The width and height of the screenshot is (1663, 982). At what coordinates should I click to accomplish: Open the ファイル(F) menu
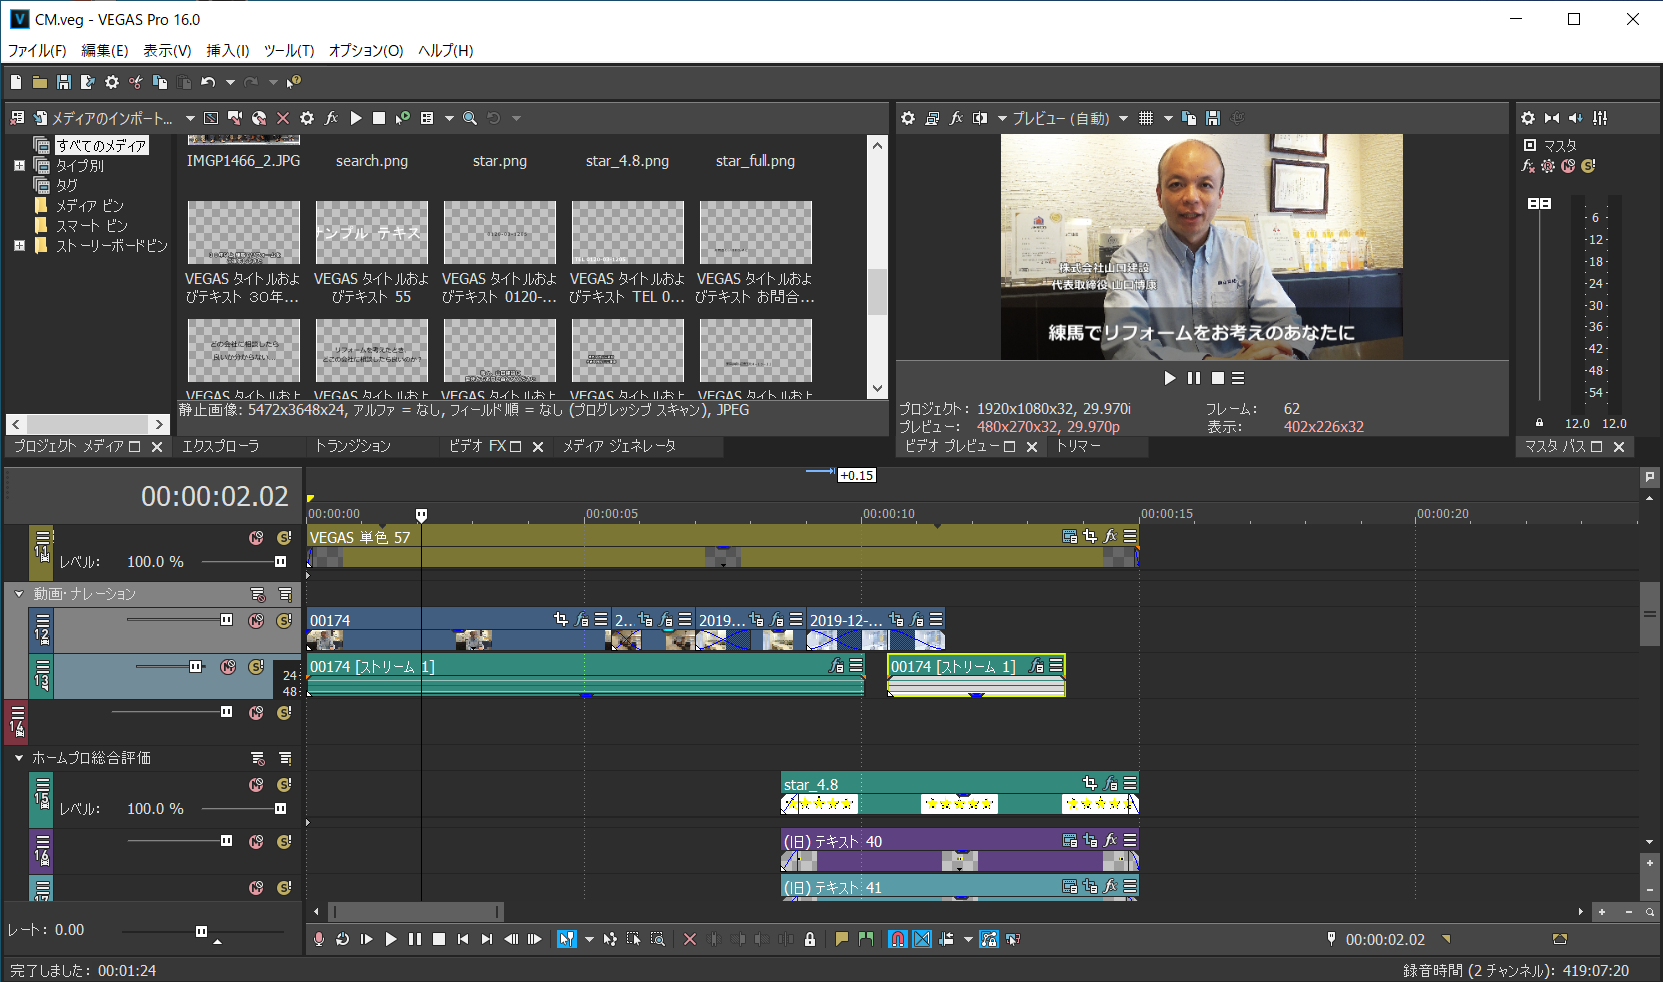click(37, 50)
